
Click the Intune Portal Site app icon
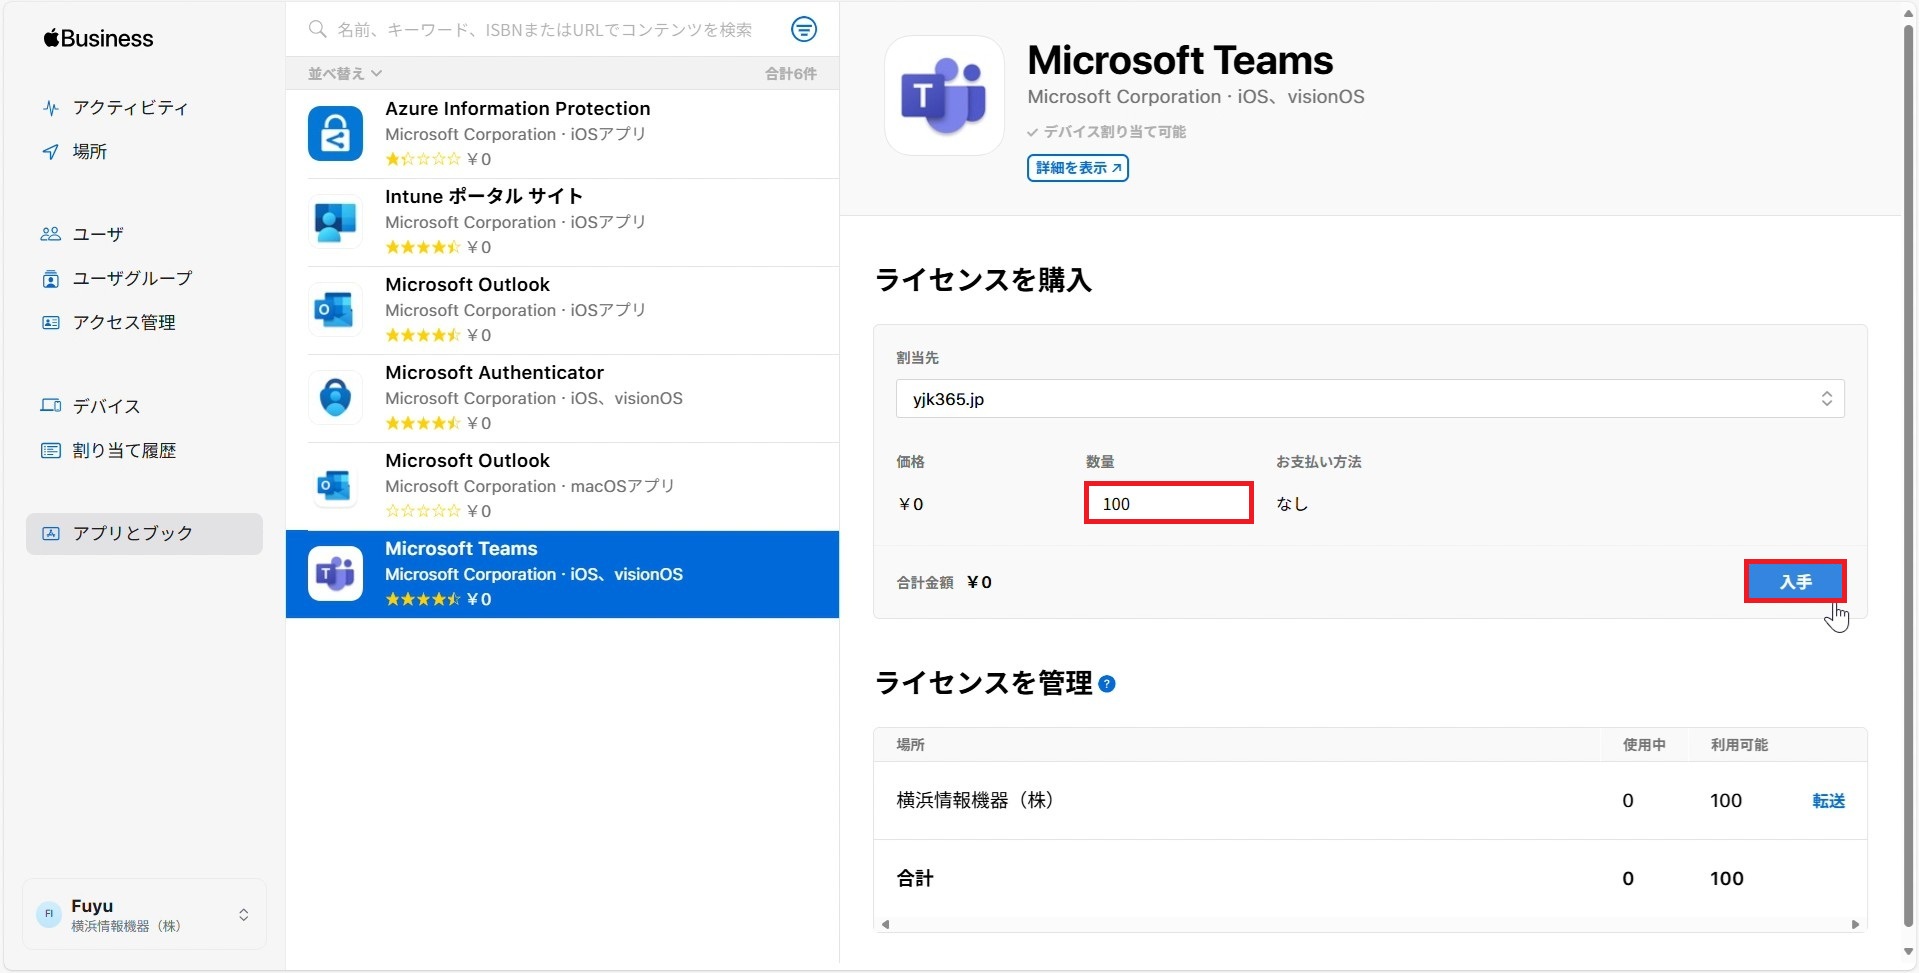(335, 222)
